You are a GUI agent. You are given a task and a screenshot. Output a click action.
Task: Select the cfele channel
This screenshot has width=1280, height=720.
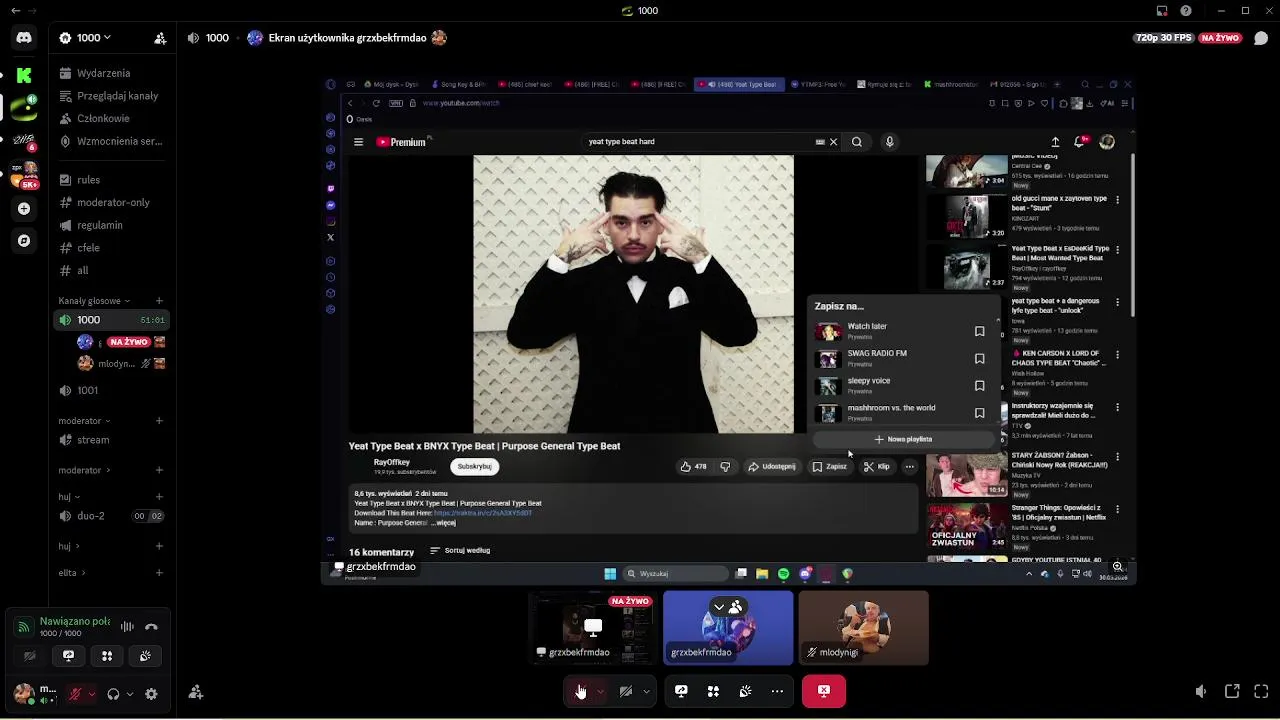[111, 248]
